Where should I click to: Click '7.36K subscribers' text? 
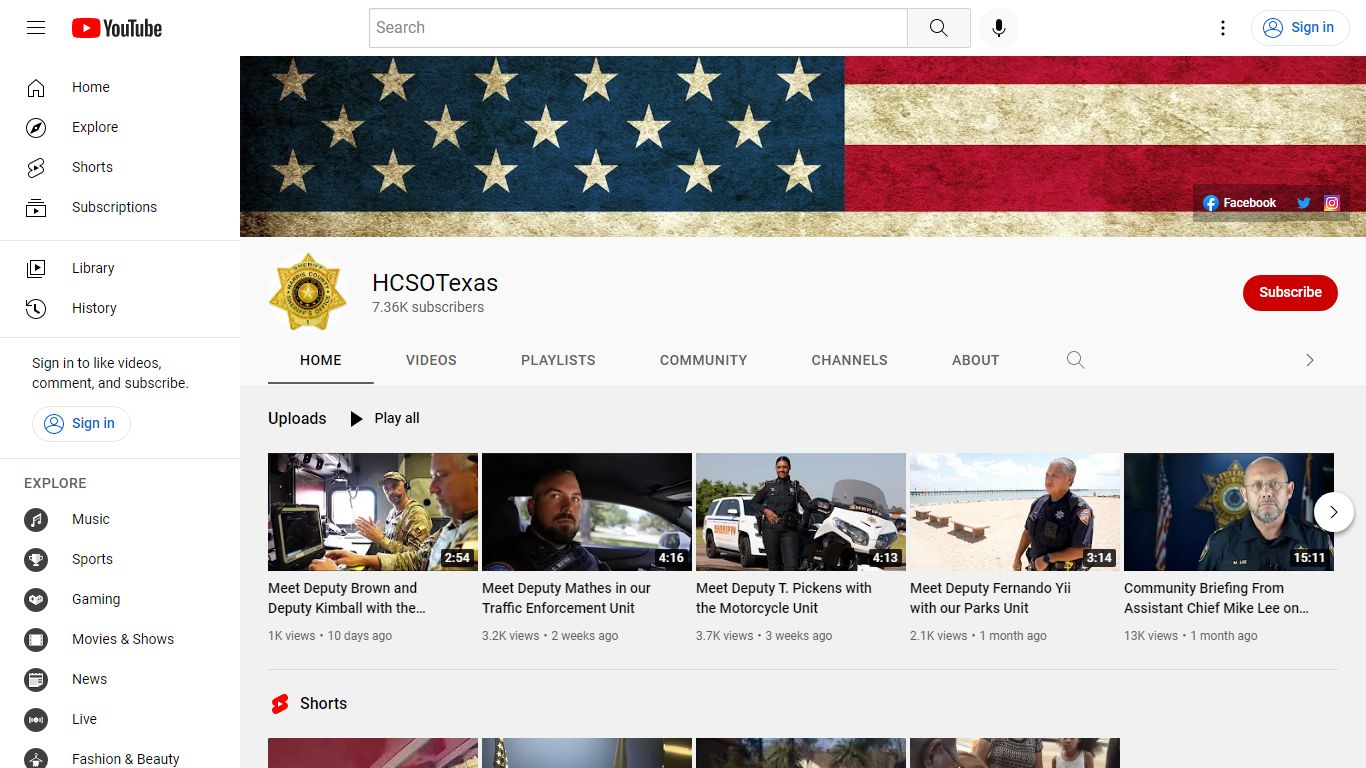click(x=428, y=307)
